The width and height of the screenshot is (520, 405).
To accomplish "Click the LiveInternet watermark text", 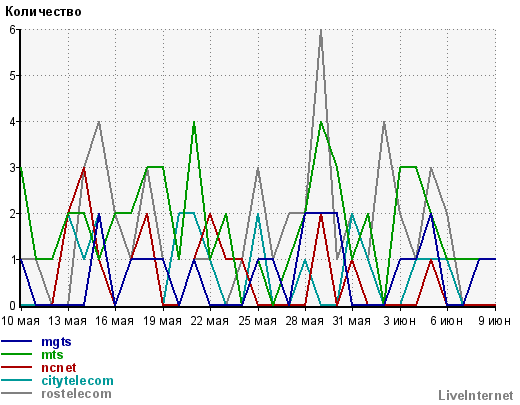I will tap(476, 395).
